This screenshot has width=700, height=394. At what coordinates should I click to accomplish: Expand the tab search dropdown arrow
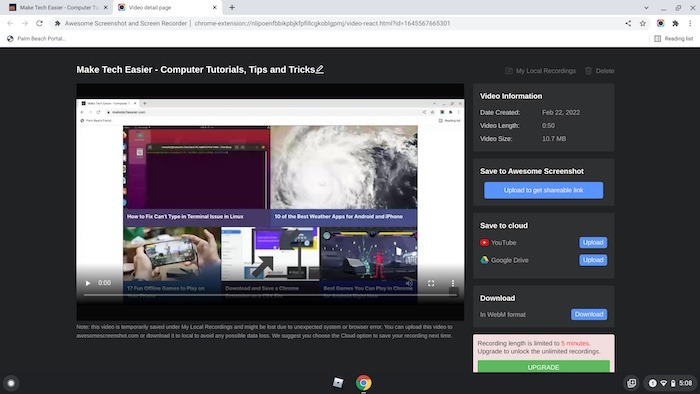pyautogui.click(x=646, y=8)
